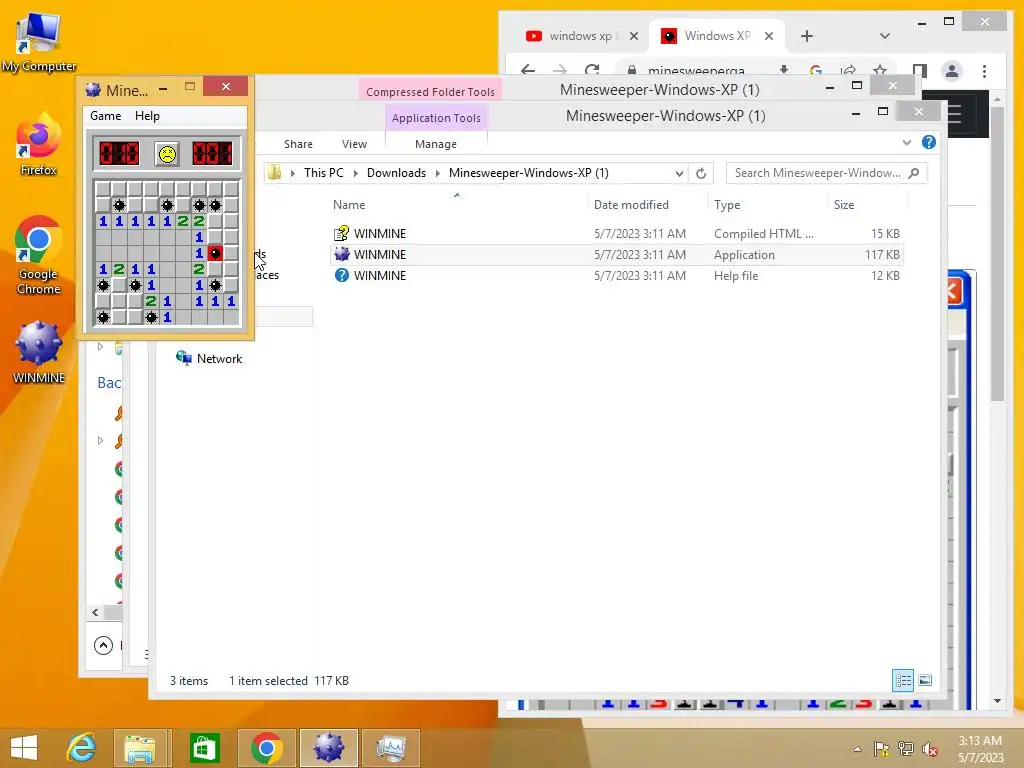Viewport: 1024px width, 768px height.
Task: Open Chrome tab search dropdown
Action: click(x=884, y=36)
